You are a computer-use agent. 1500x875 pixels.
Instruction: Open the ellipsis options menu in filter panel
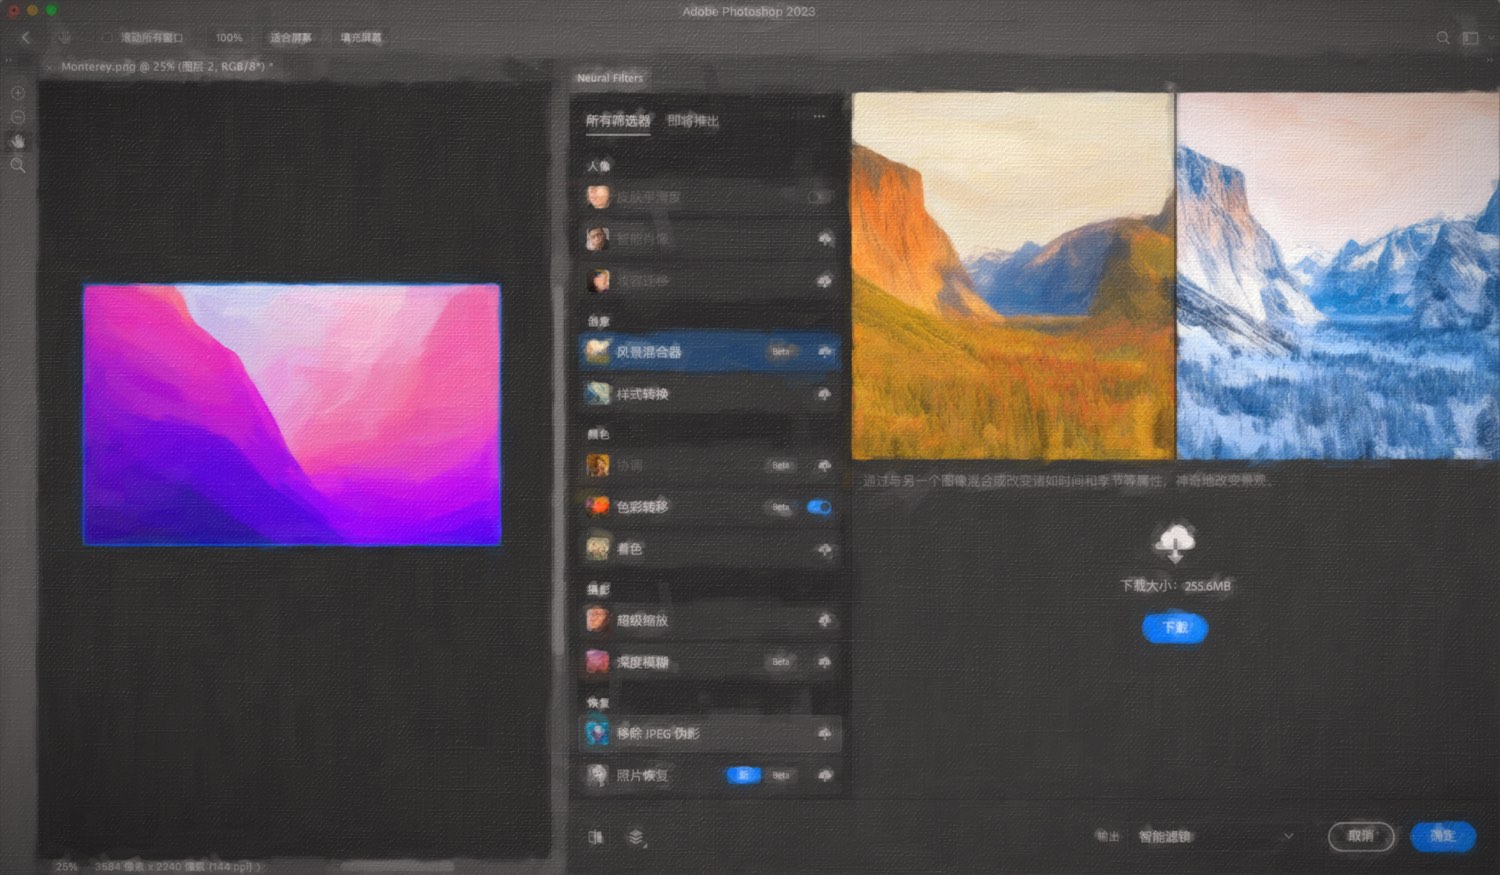click(x=818, y=116)
